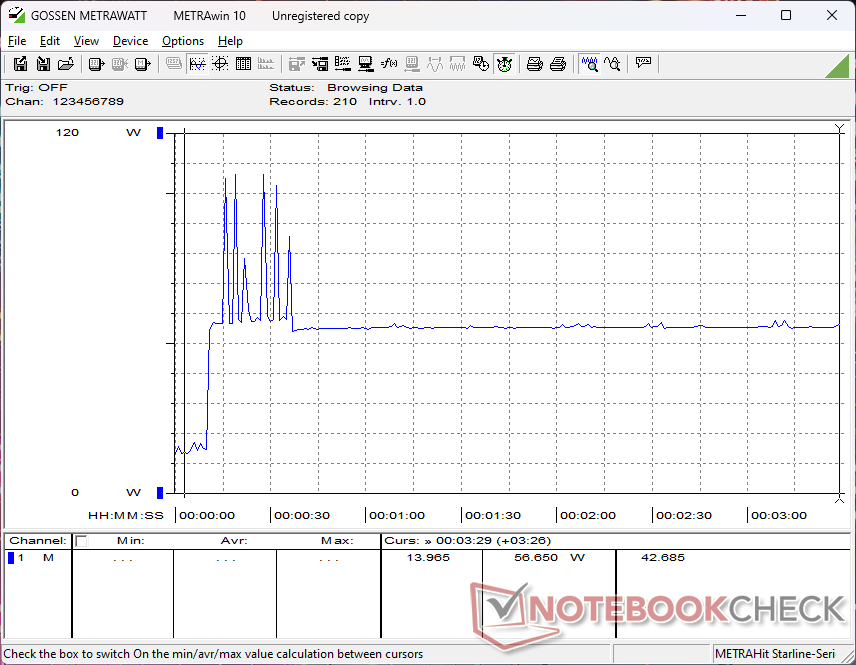
Task: Click the first printer toolbar icon
Action: pos(535,64)
